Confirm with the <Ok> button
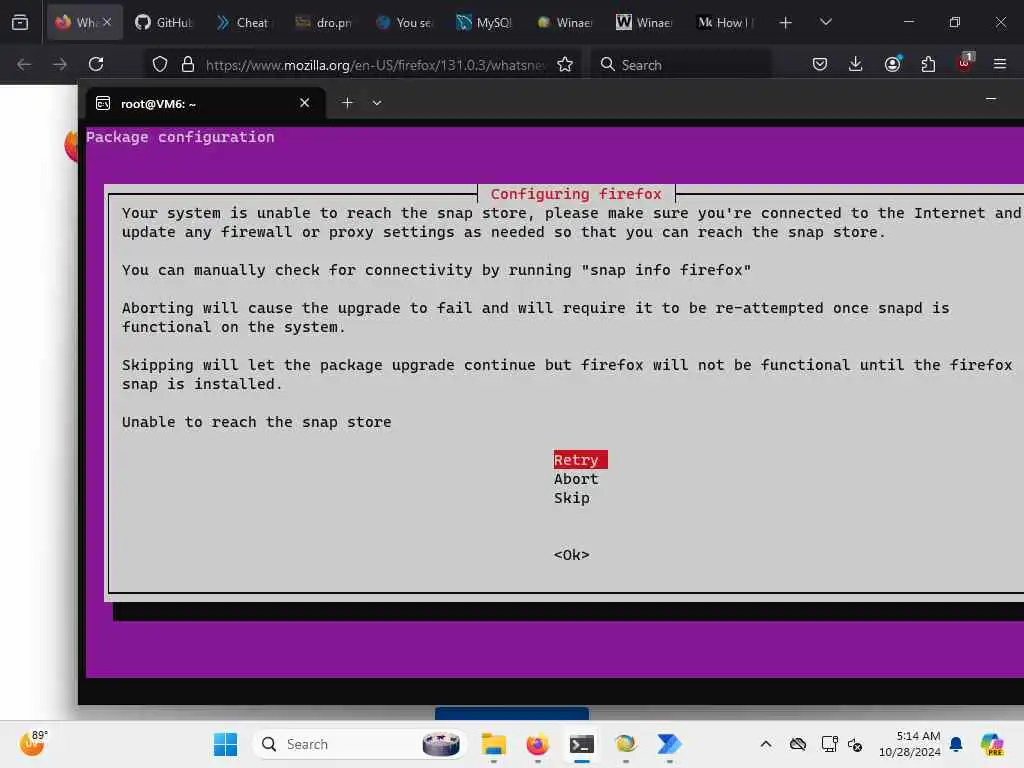The image size is (1024, 768). (571, 554)
